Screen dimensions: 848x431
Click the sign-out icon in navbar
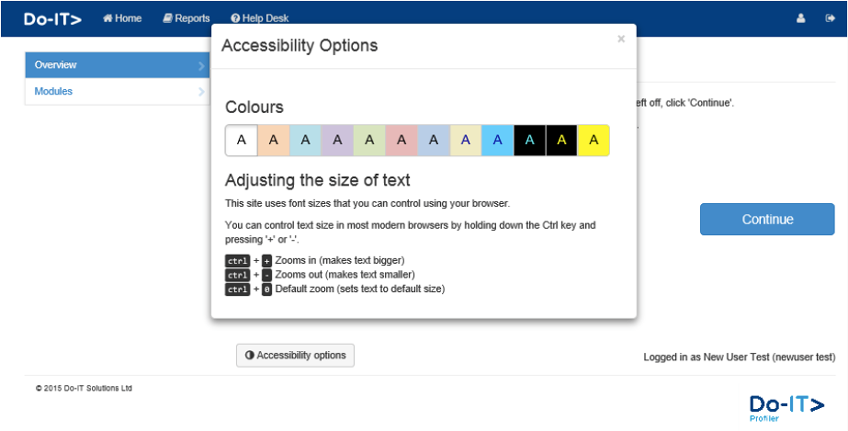[x=830, y=18]
